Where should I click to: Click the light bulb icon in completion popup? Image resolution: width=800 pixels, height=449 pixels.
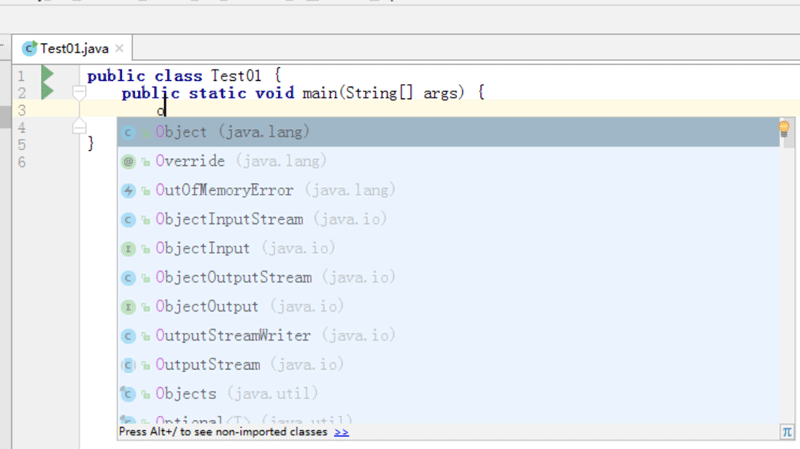[784, 129]
